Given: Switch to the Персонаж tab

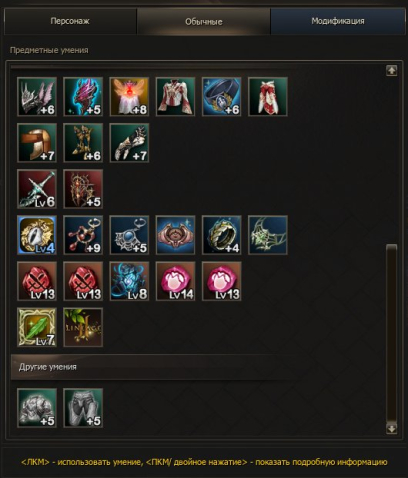Looking at the screenshot, I should coord(70,21).
